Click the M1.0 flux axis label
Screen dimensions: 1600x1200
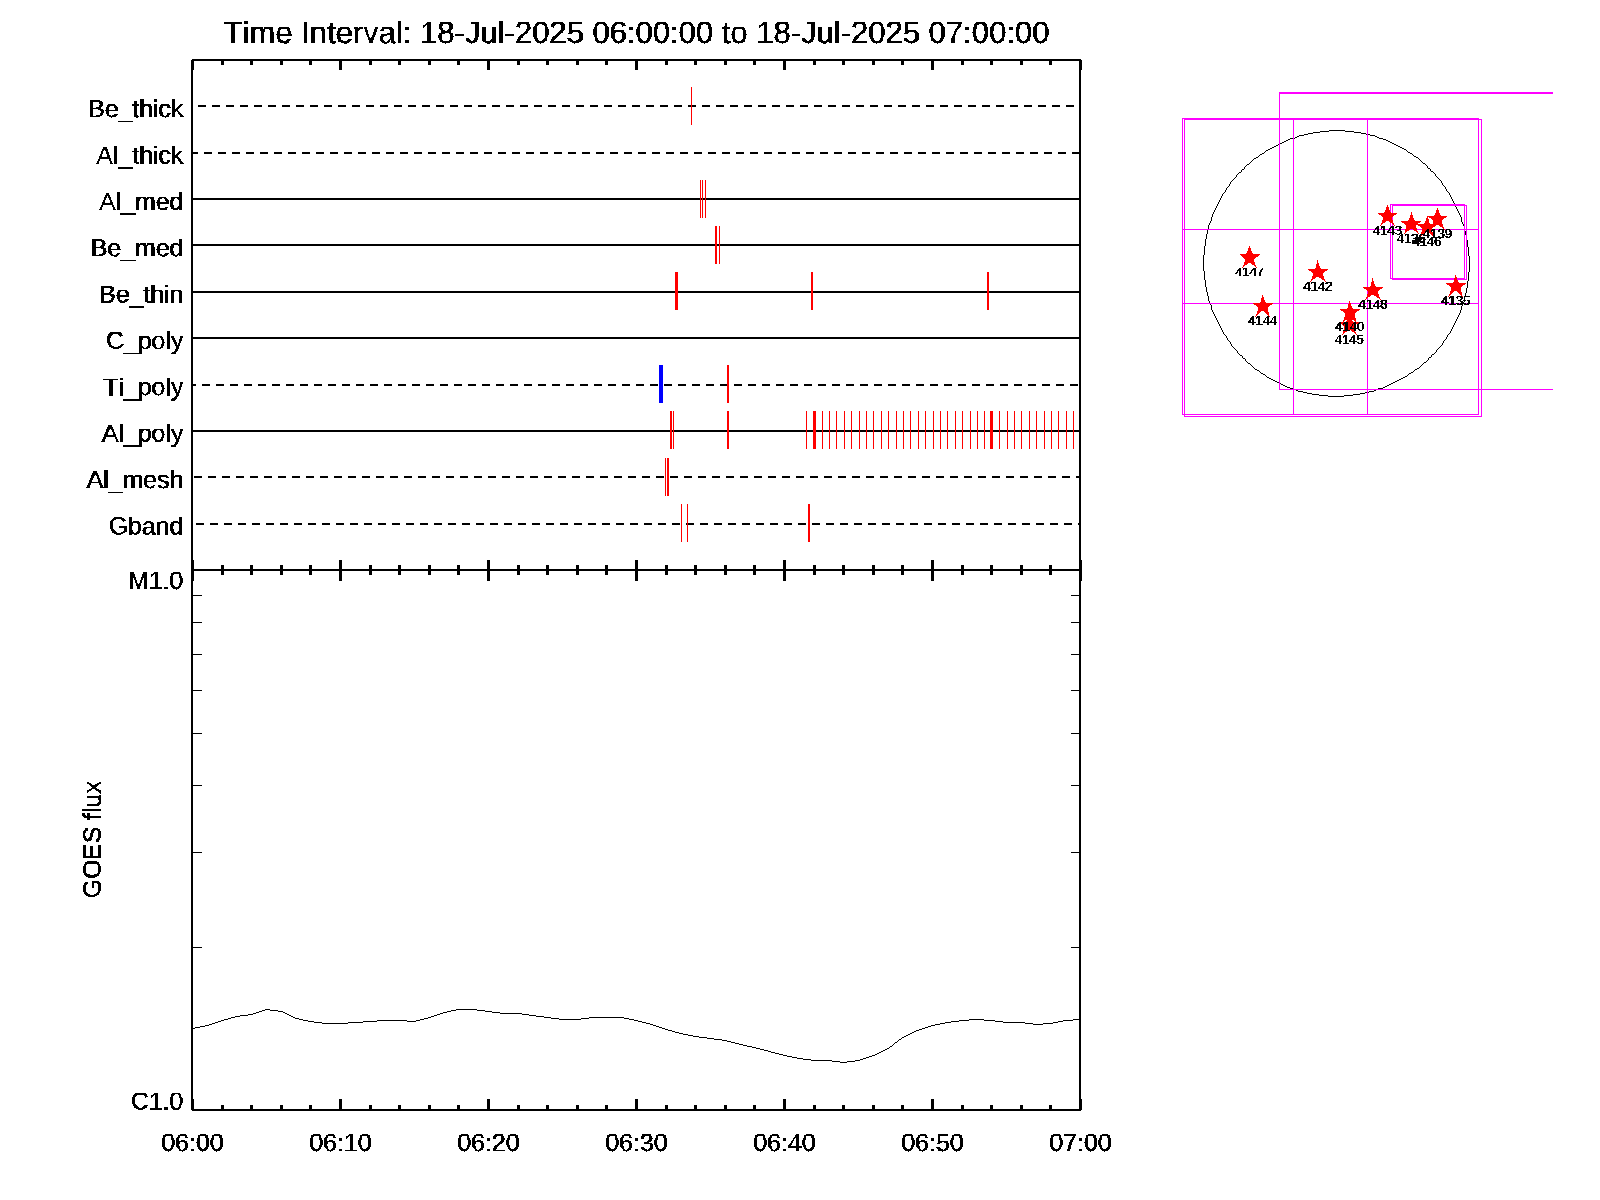(156, 581)
